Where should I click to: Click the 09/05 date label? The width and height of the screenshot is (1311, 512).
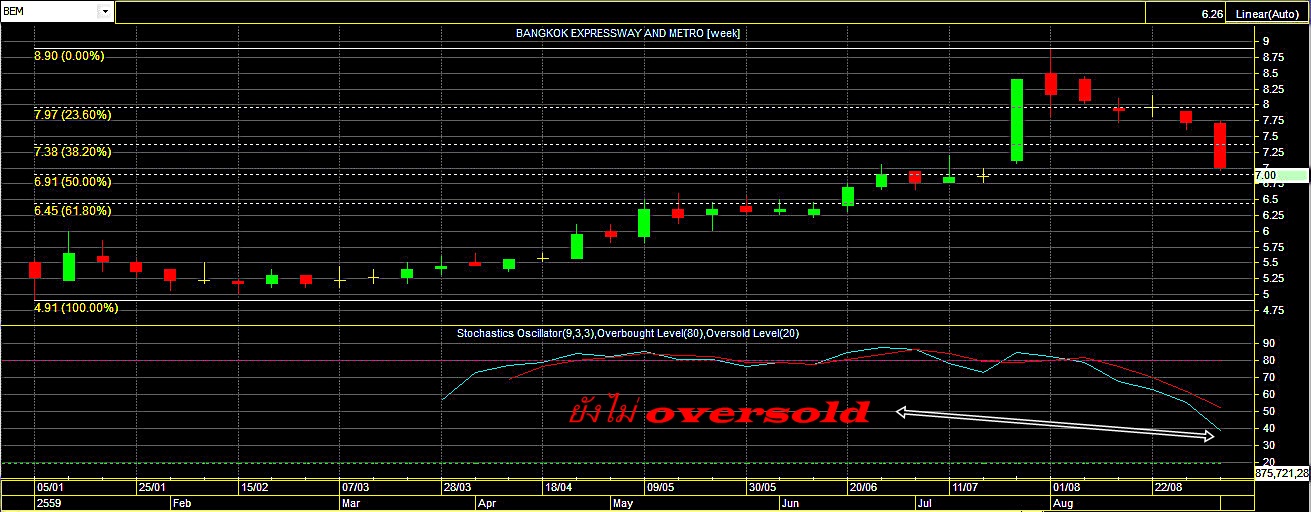click(x=660, y=487)
